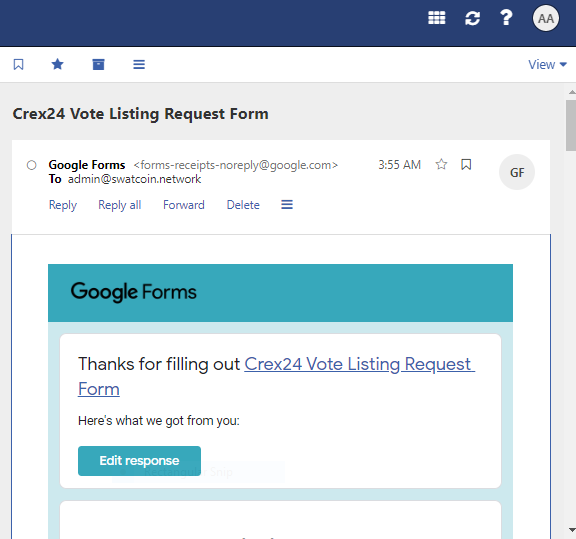The width and height of the screenshot is (576, 539).
Task: Open the toolbar hamburger menu icon
Action: pyautogui.click(x=139, y=64)
